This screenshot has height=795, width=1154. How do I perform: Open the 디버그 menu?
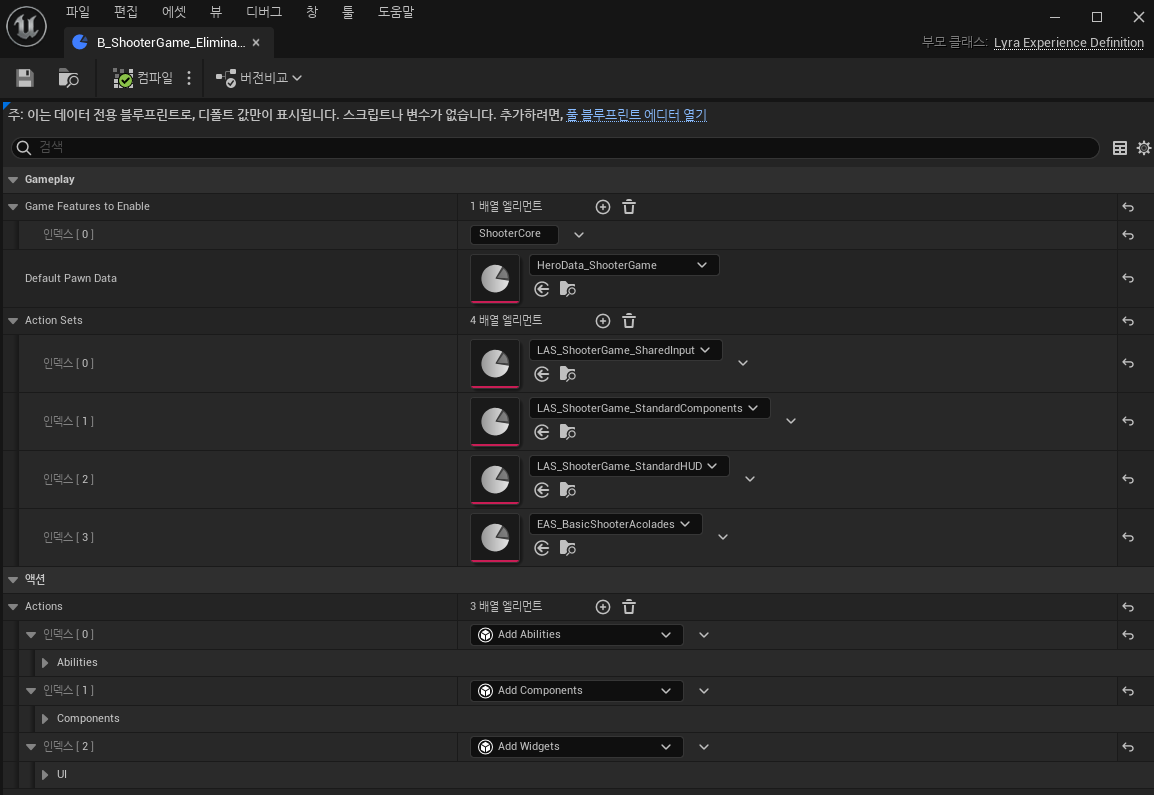264,12
